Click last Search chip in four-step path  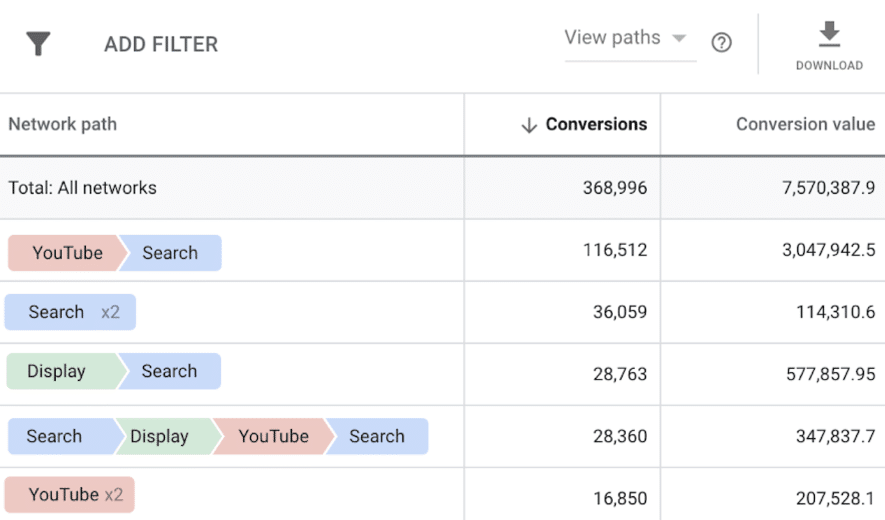378,436
